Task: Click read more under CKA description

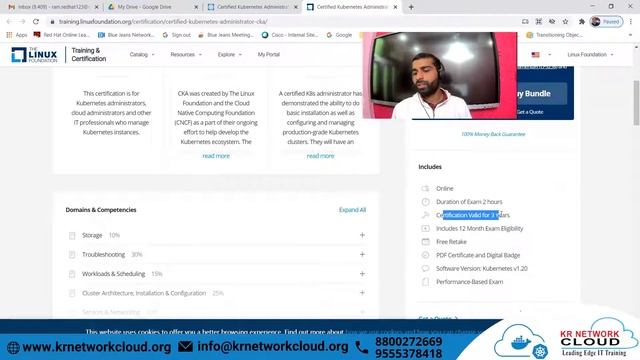Action: tap(216, 156)
